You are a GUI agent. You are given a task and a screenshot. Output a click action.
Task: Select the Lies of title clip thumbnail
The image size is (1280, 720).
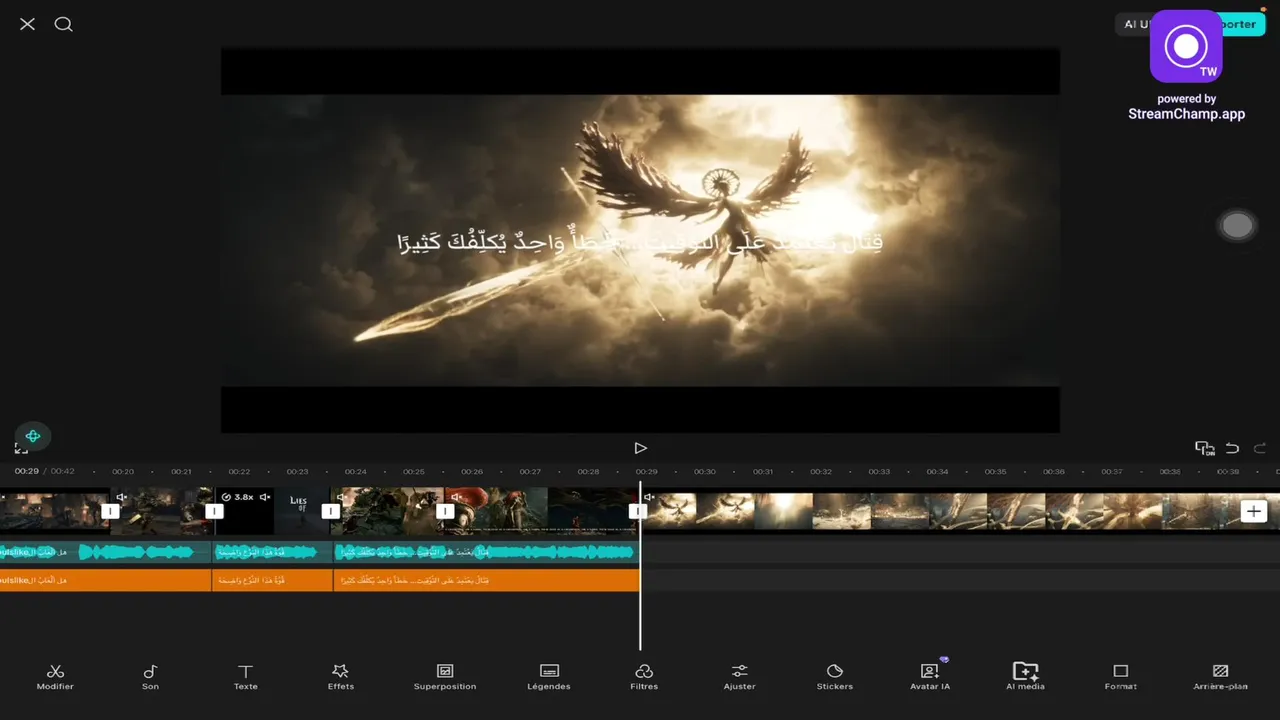(x=300, y=511)
